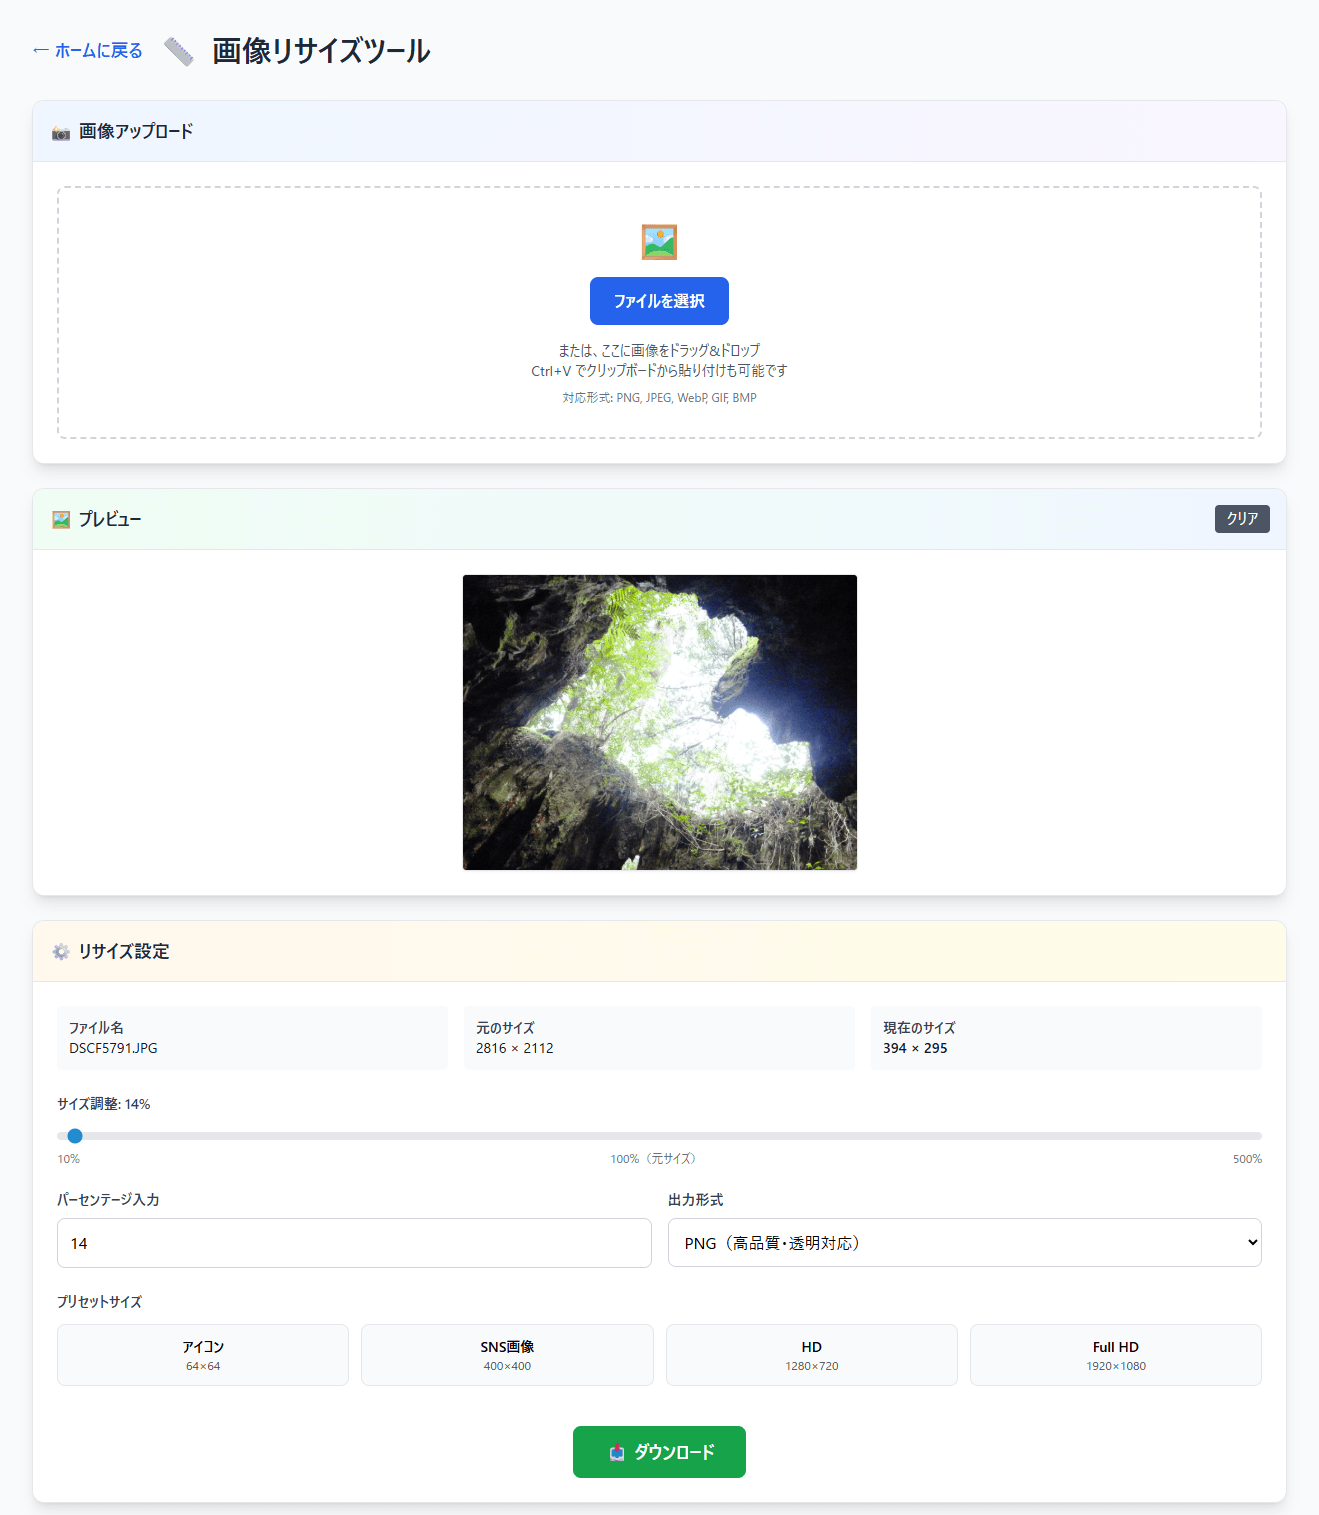Select the アイコン 64×64 preset

point(203,1355)
